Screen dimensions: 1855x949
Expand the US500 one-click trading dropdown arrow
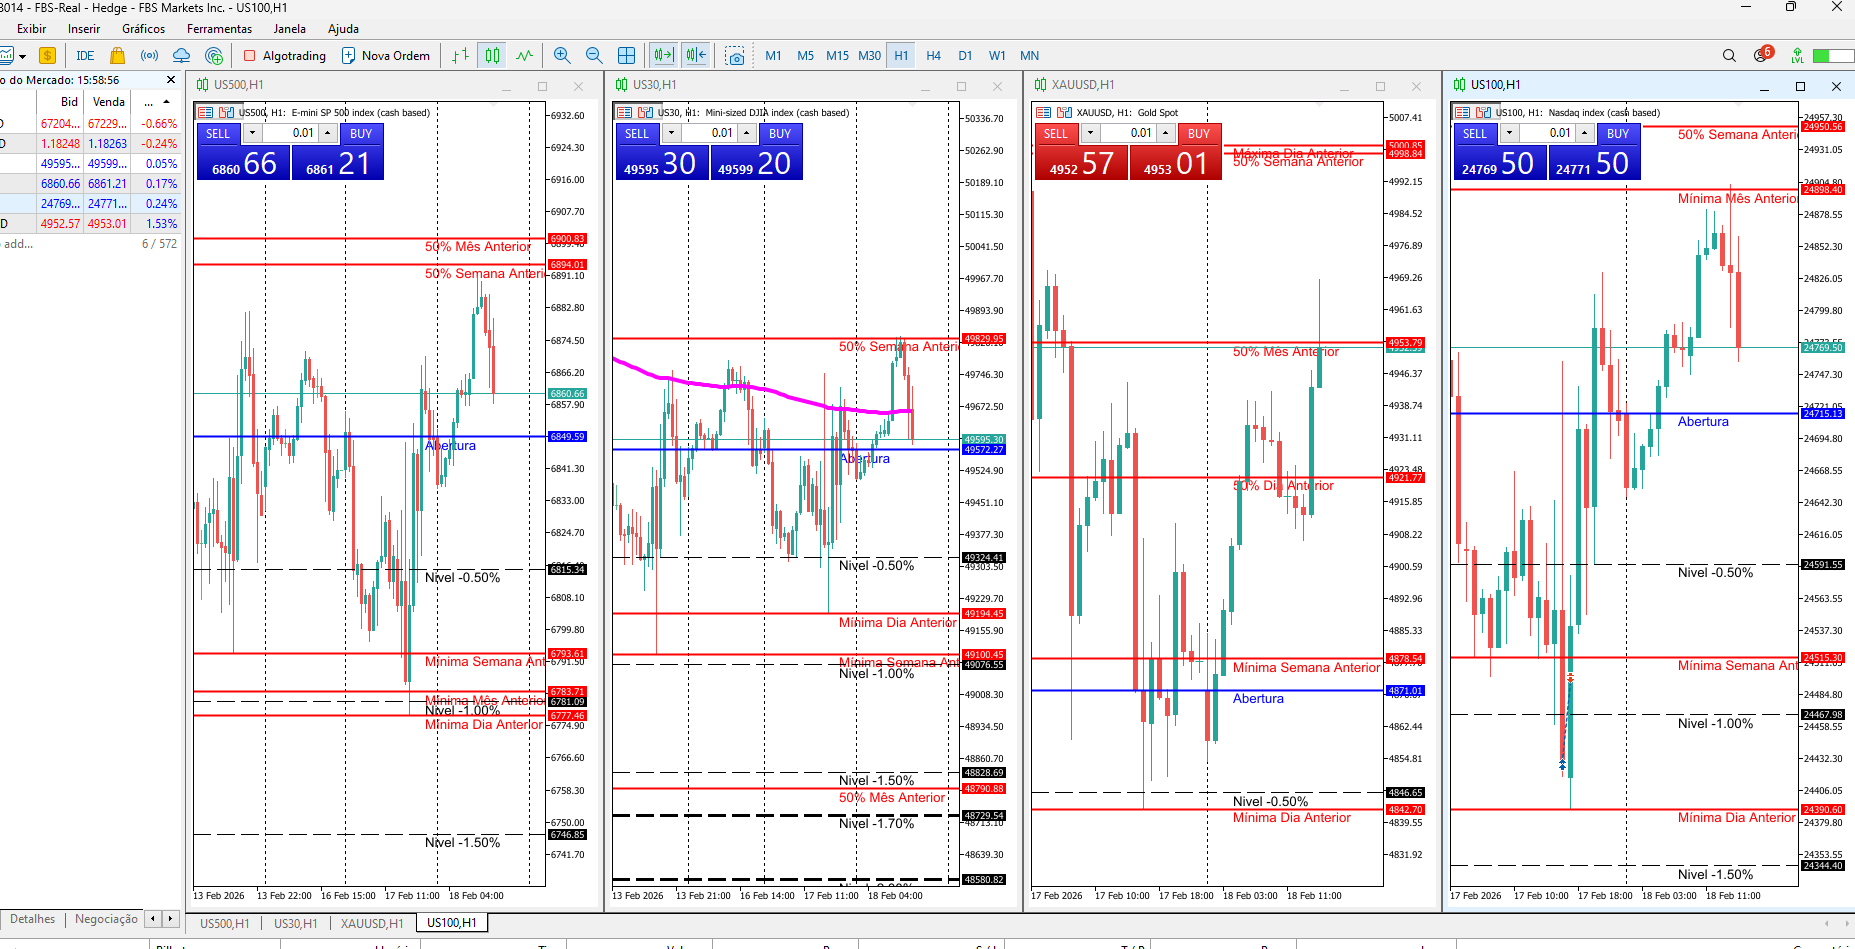click(252, 133)
